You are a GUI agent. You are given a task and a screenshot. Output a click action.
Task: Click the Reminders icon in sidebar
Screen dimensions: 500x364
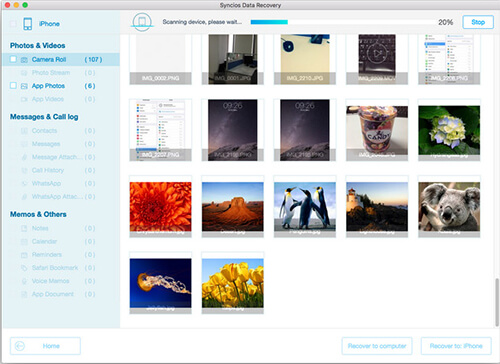point(24,255)
